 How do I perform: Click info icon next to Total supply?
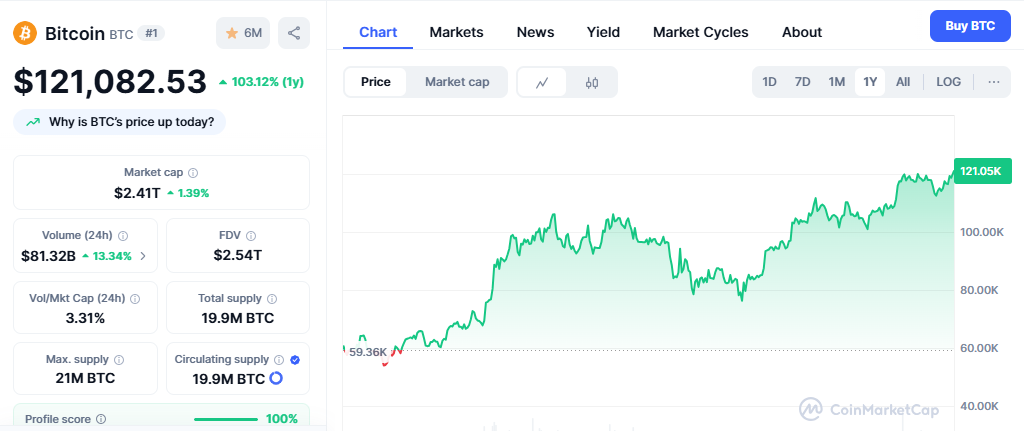(272, 298)
